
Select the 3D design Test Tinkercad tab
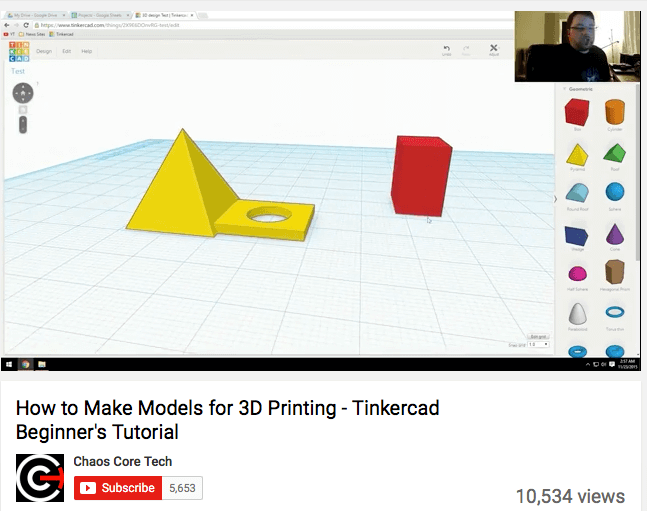click(164, 15)
